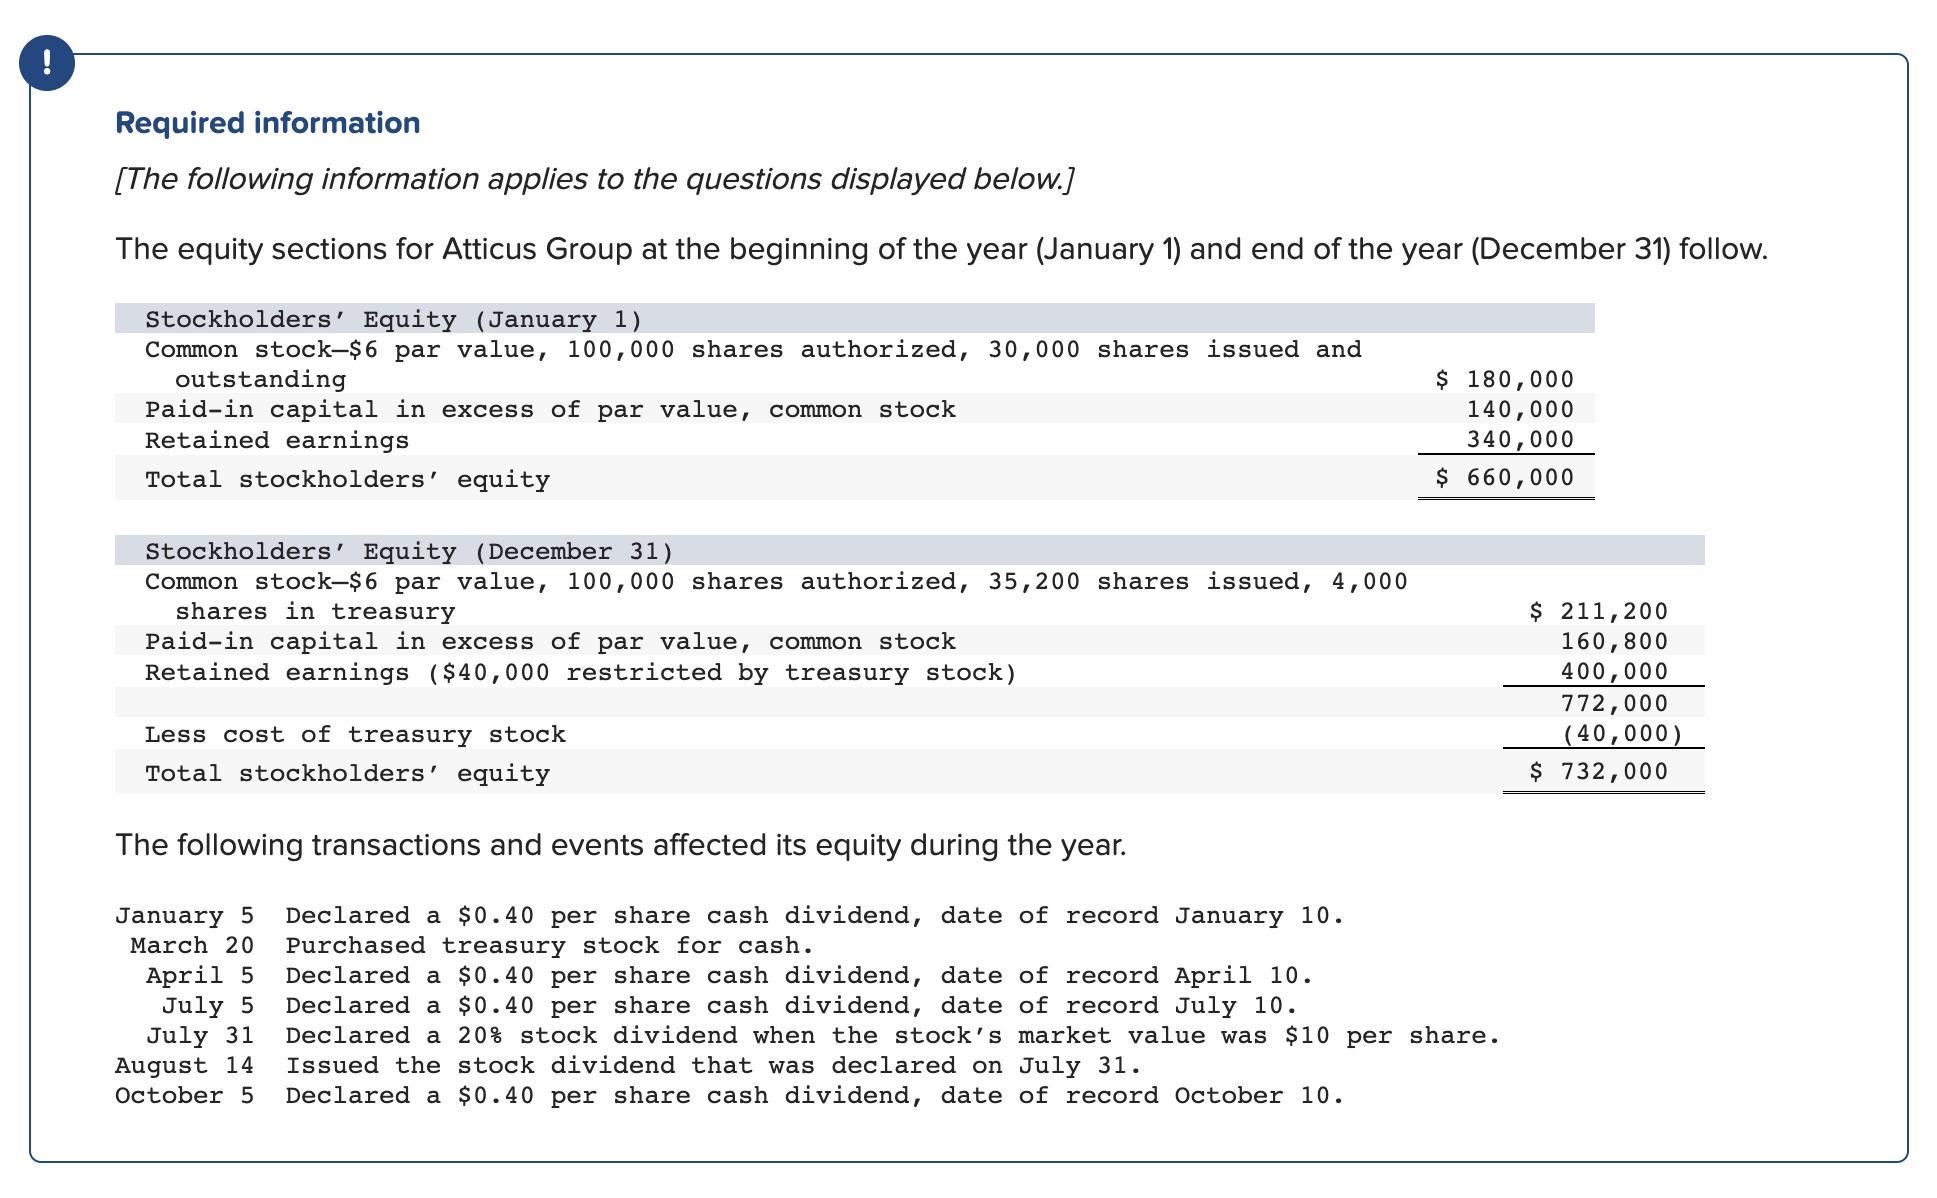Click the March 20 treasury stock transaction
This screenshot has height=1198, width=1937.
pos(549,945)
